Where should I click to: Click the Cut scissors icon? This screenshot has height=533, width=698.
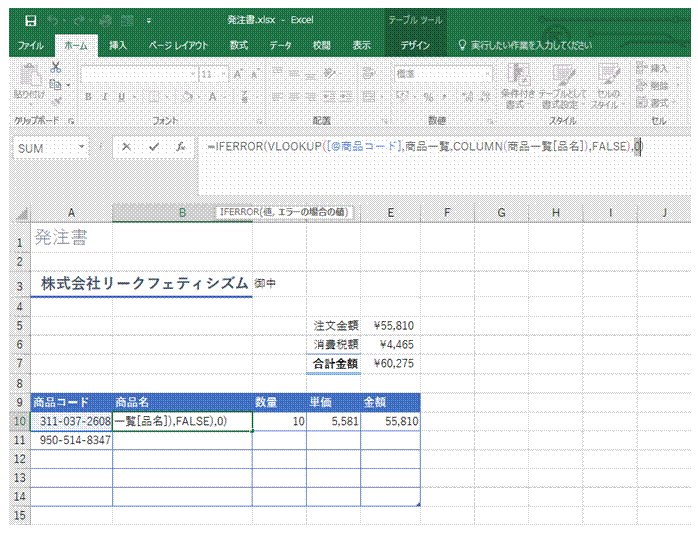click(x=56, y=67)
